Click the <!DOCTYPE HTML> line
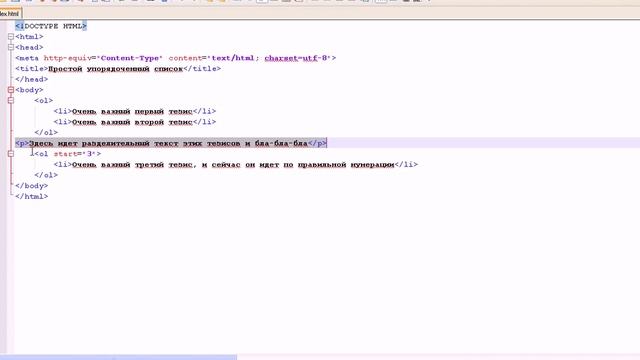This screenshot has width=640, height=360. [x=51, y=26]
